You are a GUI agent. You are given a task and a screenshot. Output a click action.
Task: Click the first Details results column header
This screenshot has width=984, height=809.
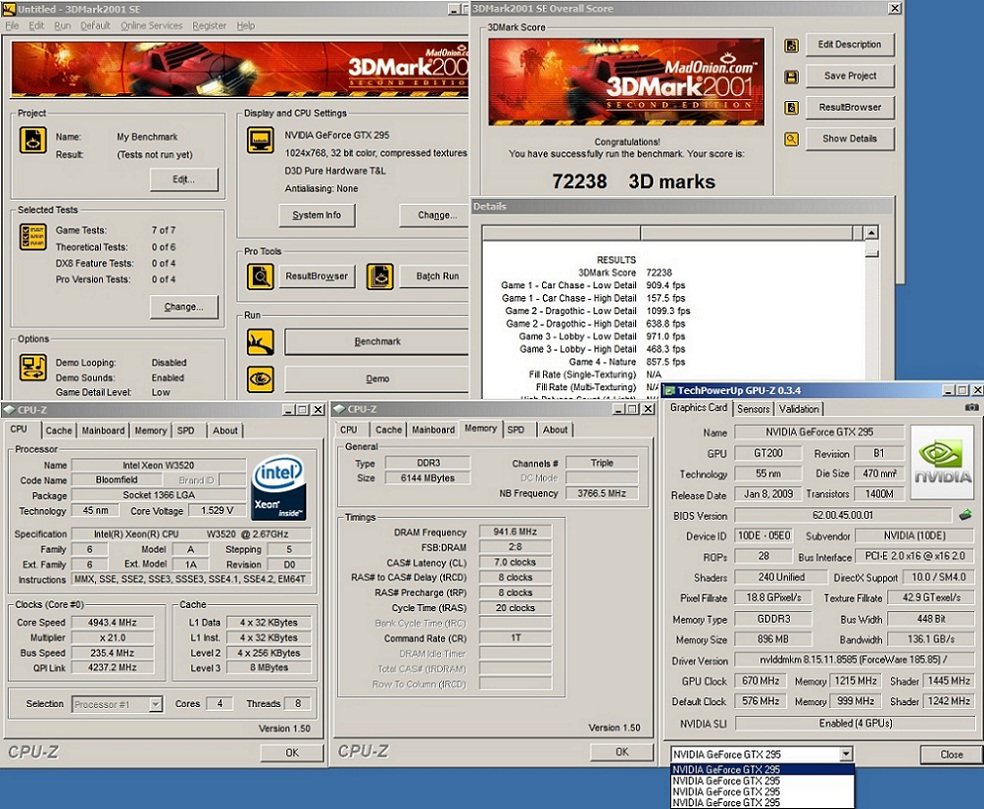[x=562, y=233]
